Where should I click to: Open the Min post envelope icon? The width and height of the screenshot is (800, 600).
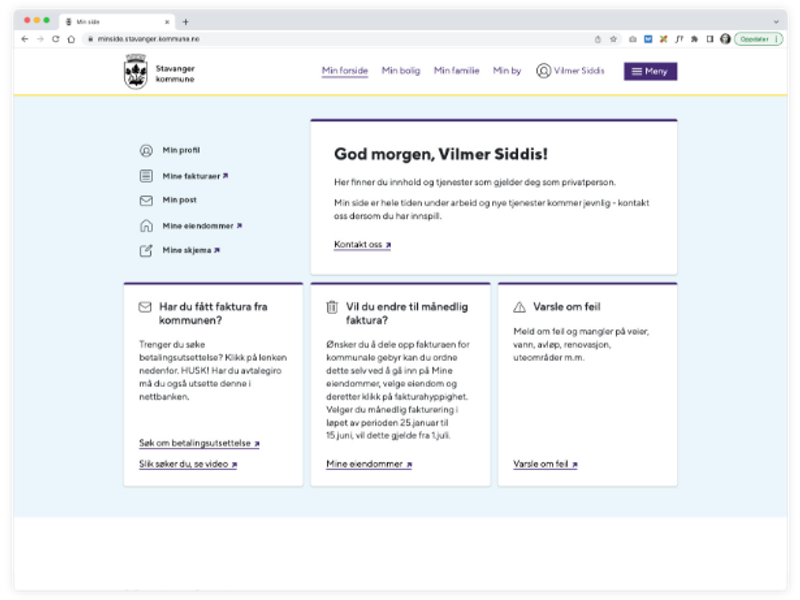[x=146, y=201]
